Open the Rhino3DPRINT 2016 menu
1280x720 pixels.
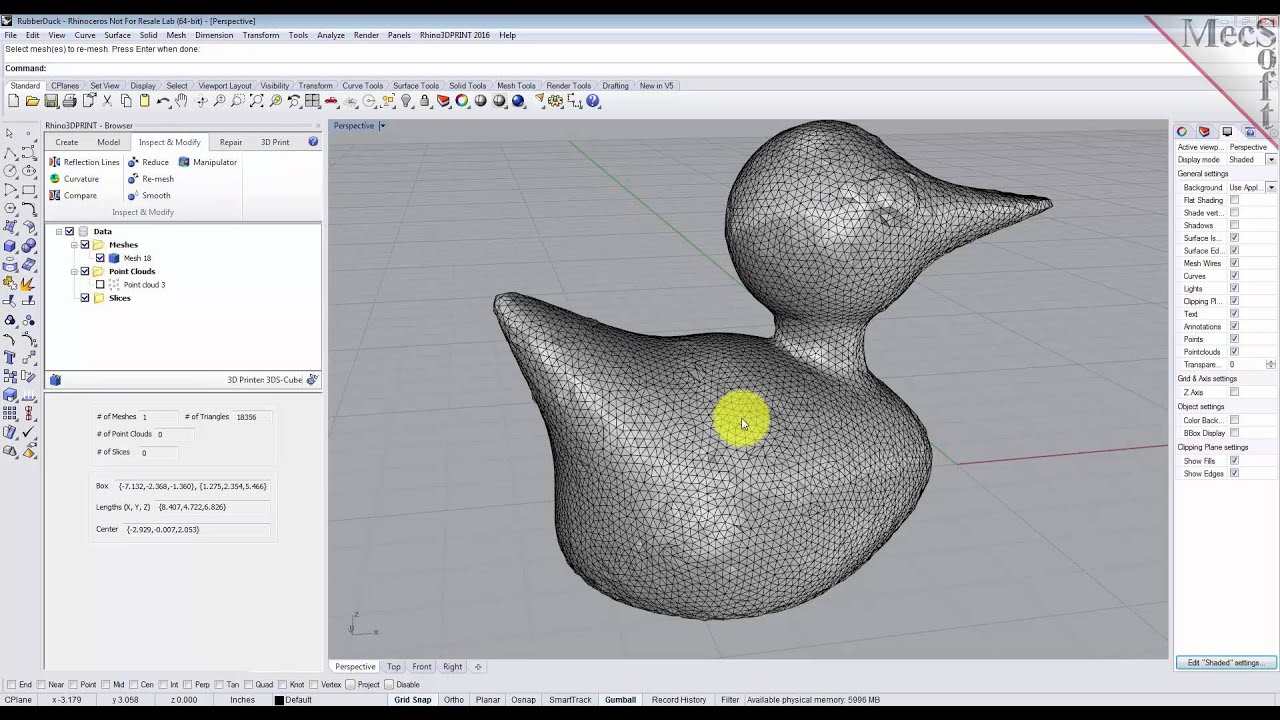click(x=455, y=35)
